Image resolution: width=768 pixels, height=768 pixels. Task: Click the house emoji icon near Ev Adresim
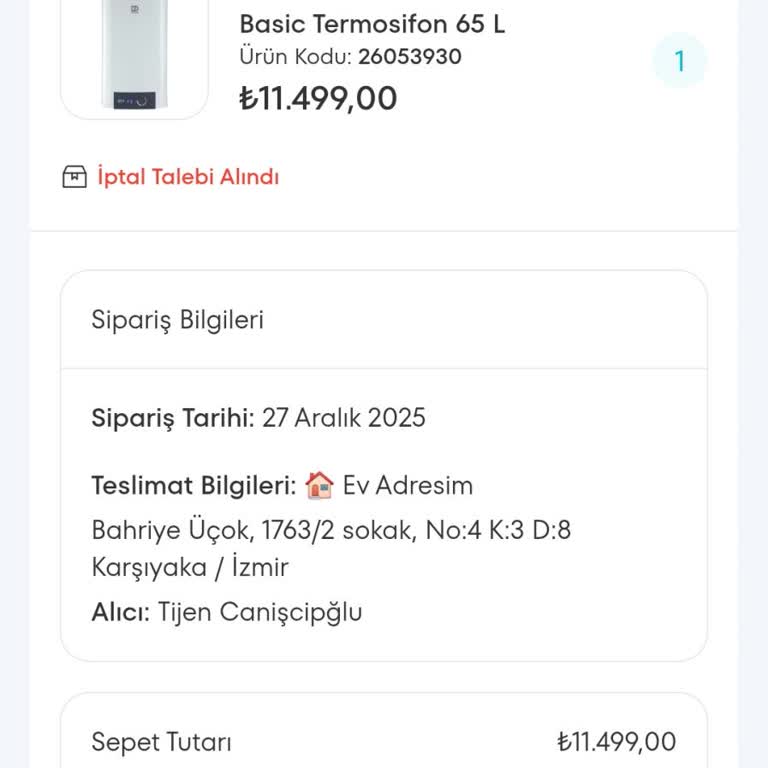click(320, 486)
